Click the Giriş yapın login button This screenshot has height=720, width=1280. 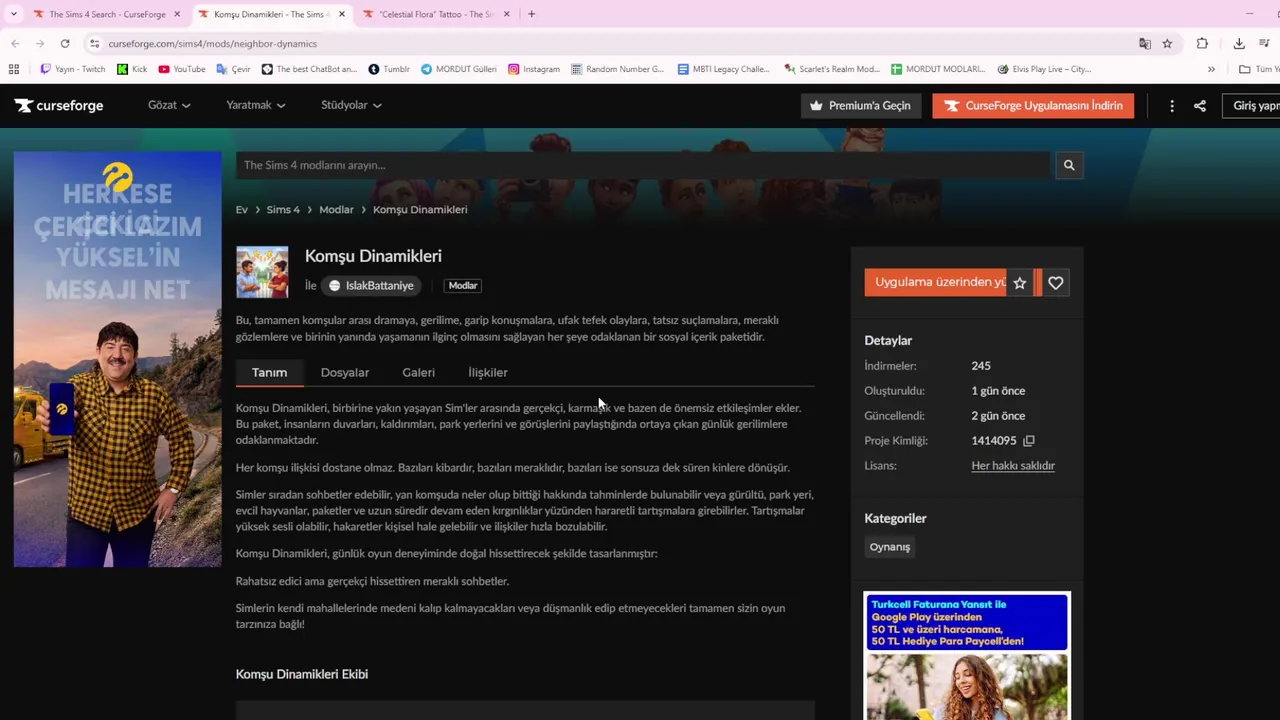tap(1253, 105)
